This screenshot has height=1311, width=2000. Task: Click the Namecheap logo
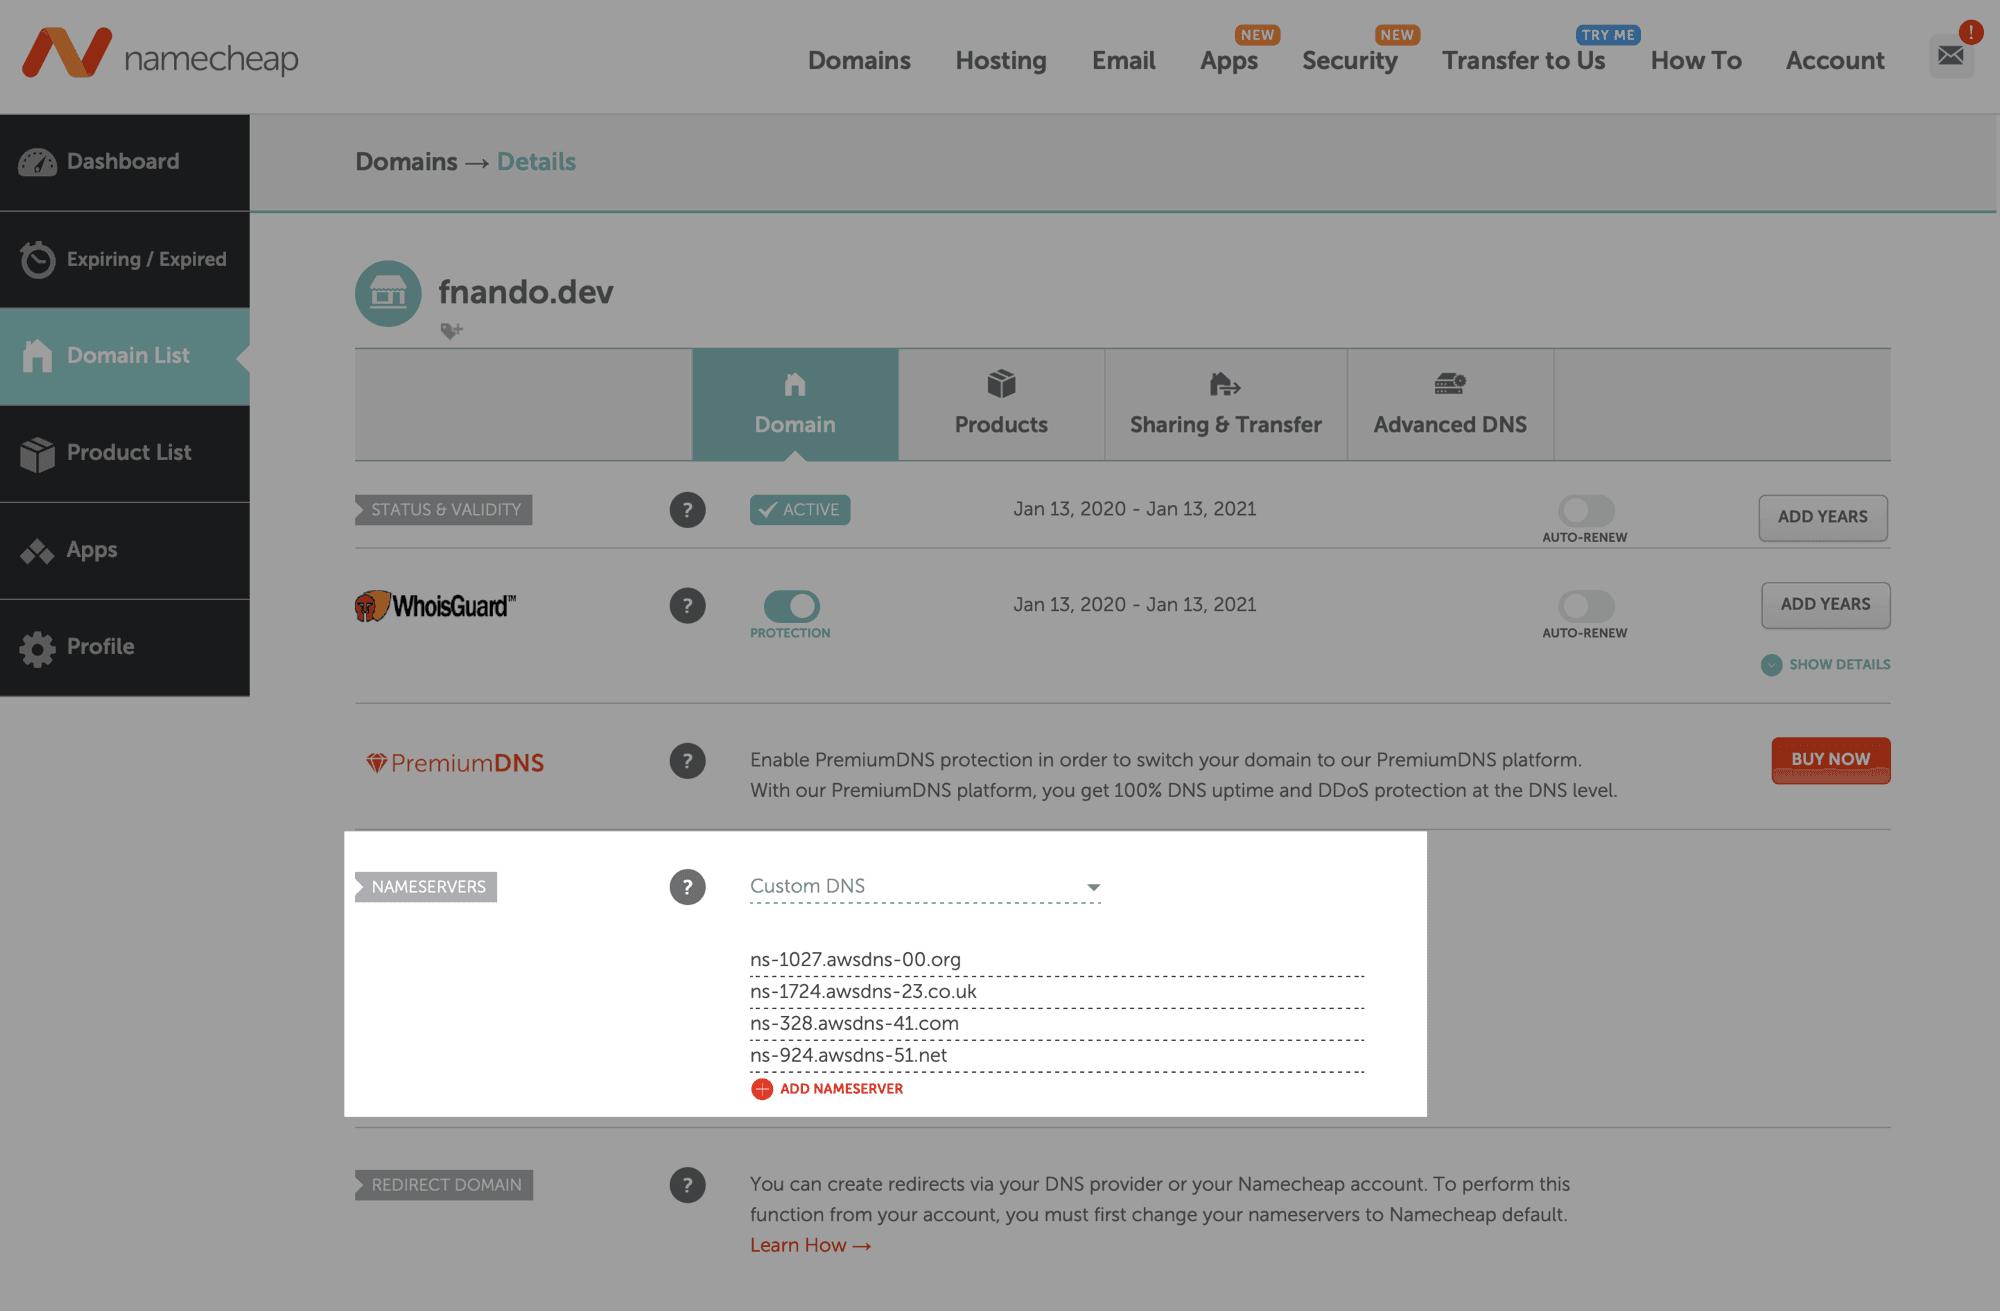point(160,57)
